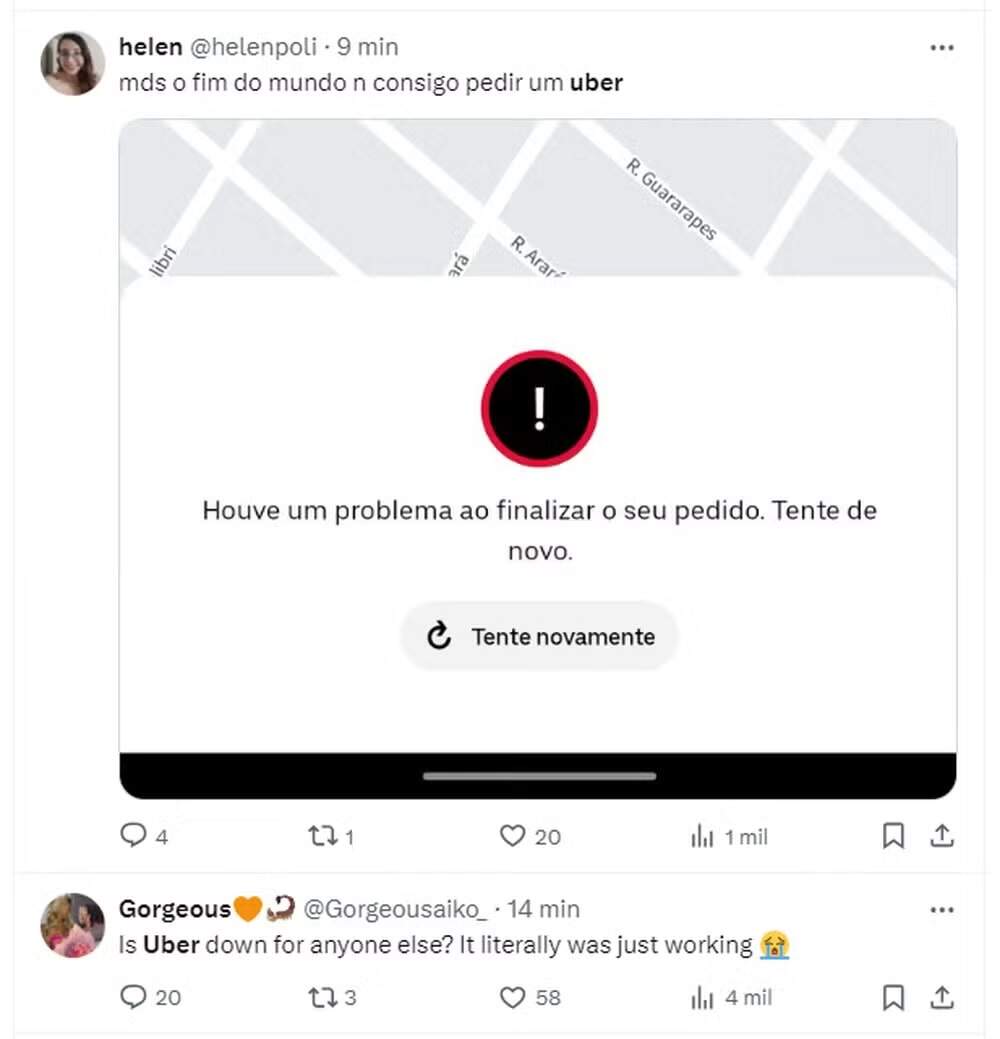
Task: Open more options for helen's tweet
Action: tap(942, 47)
